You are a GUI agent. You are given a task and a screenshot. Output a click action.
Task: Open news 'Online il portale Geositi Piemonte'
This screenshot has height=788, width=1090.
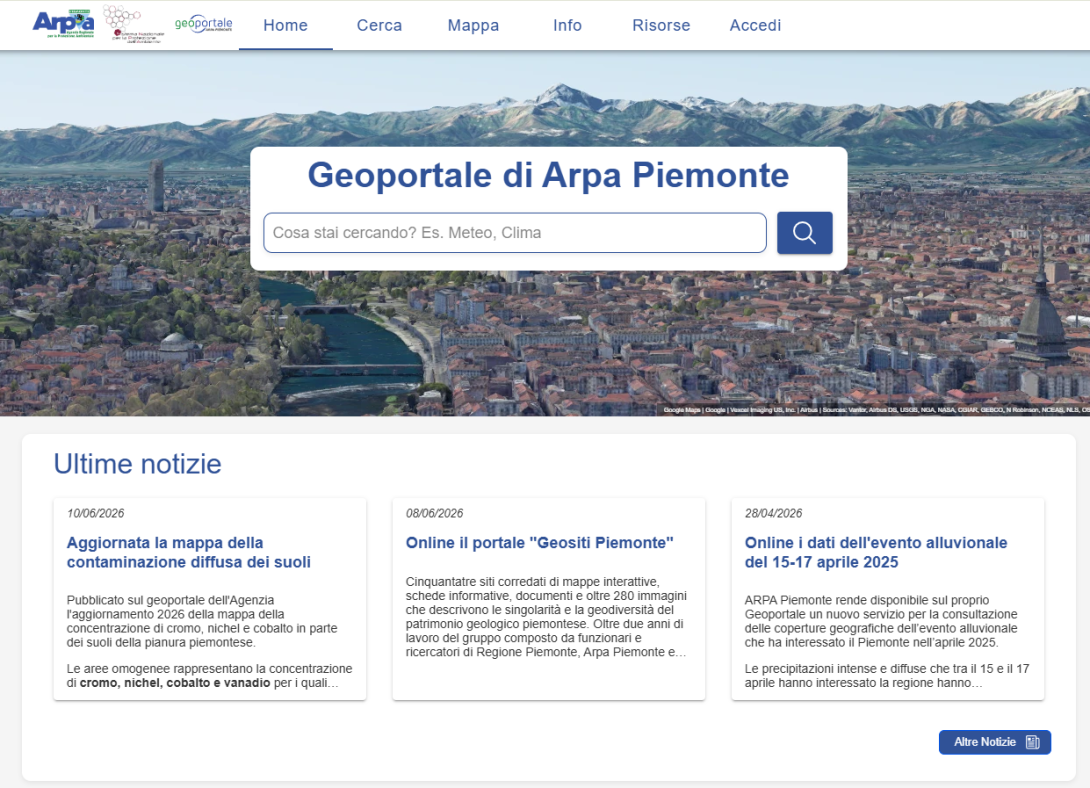pyautogui.click(x=539, y=543)
